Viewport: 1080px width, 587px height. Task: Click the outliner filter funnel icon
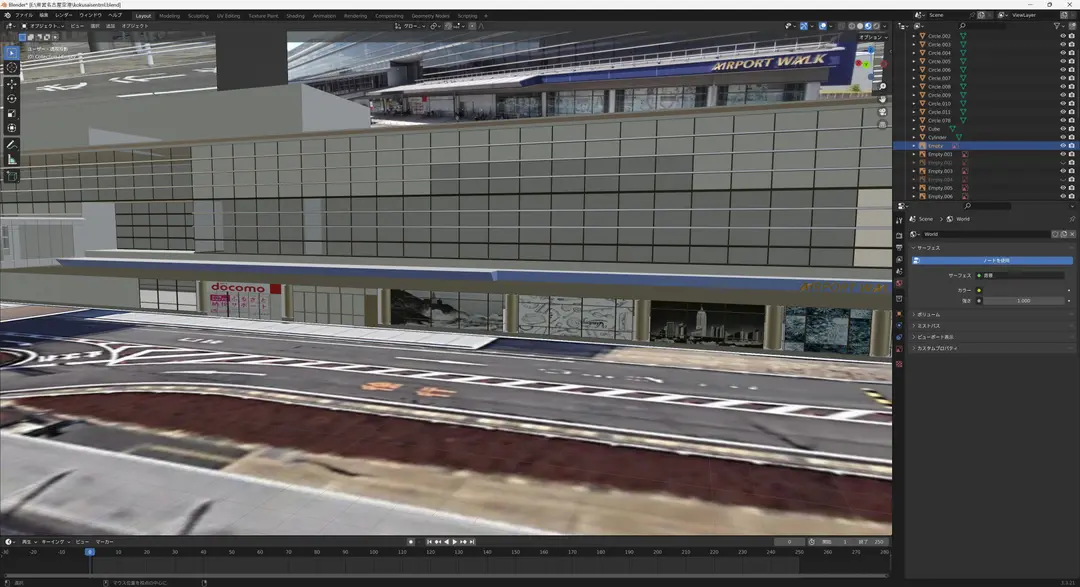point(1057,26)
